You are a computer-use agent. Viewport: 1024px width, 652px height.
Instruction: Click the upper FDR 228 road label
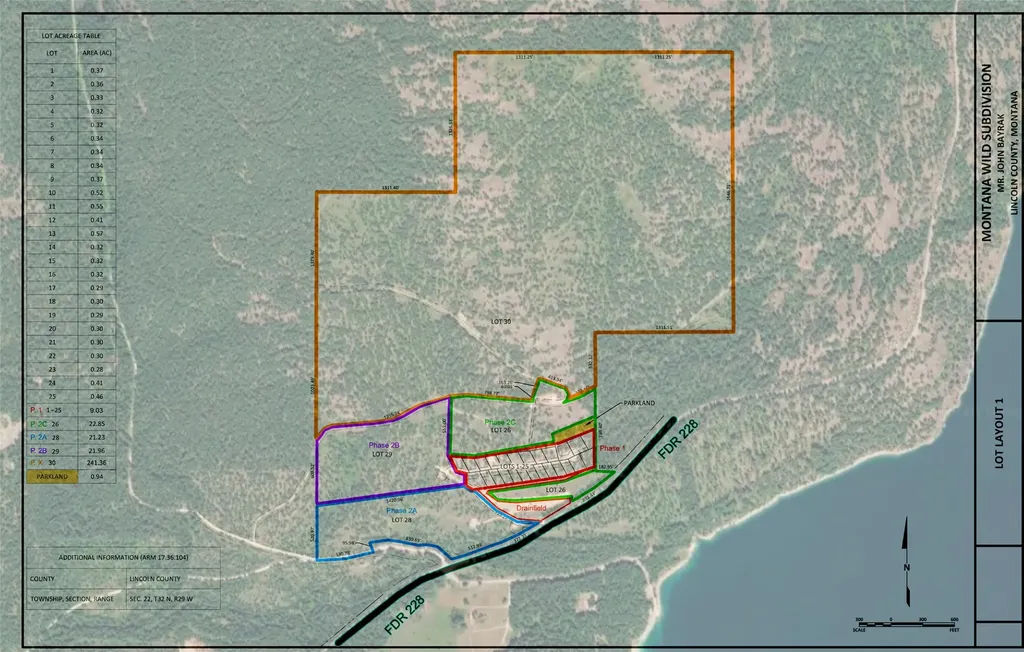pyautogui.click(x=678, y=440)
